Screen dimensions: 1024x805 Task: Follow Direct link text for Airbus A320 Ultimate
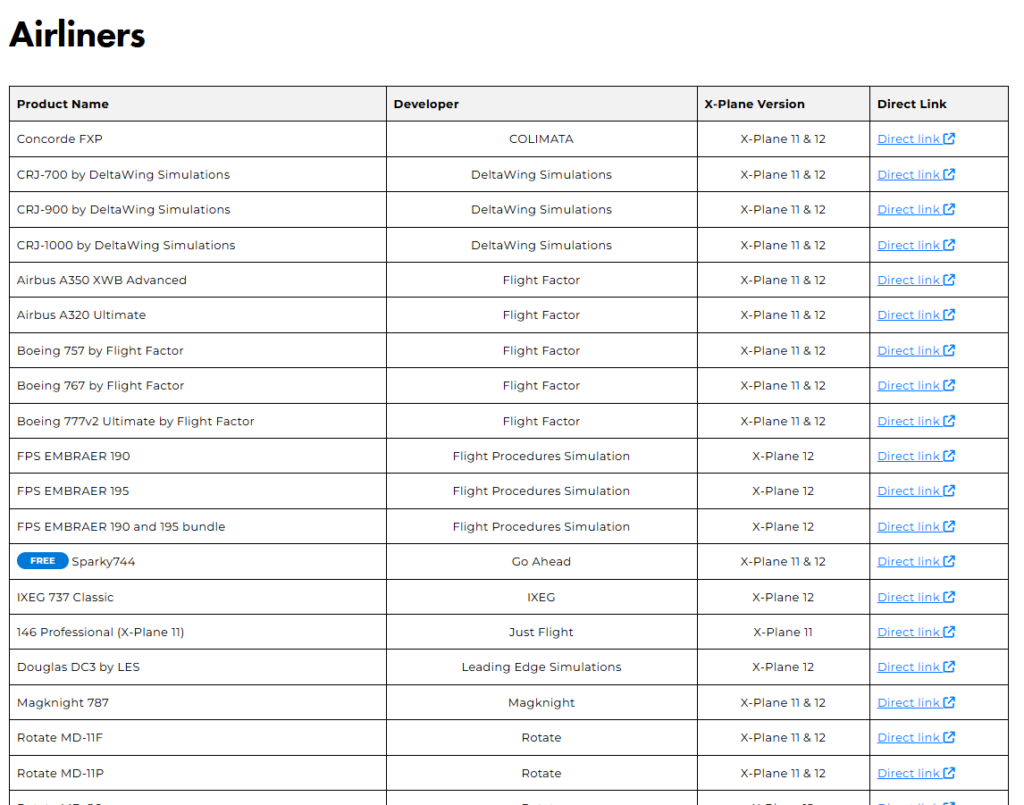pyautogui.click(x=908, y=315)
